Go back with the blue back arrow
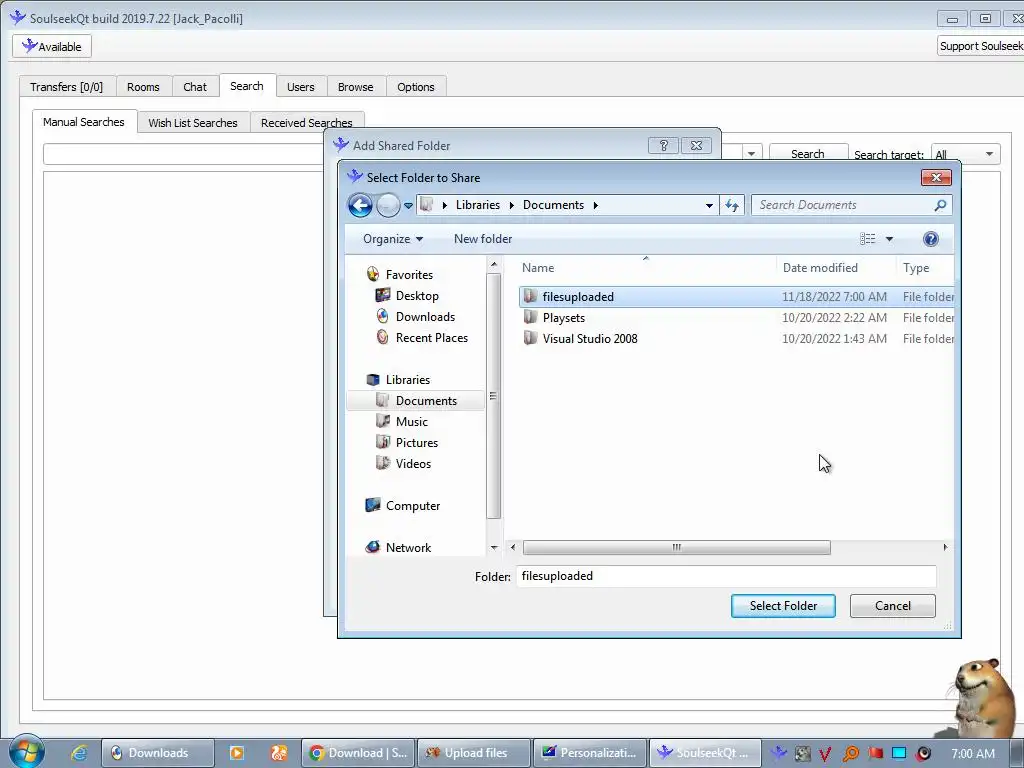The image size is (1024, 768). pyautogui.click(x=360, y=205)
